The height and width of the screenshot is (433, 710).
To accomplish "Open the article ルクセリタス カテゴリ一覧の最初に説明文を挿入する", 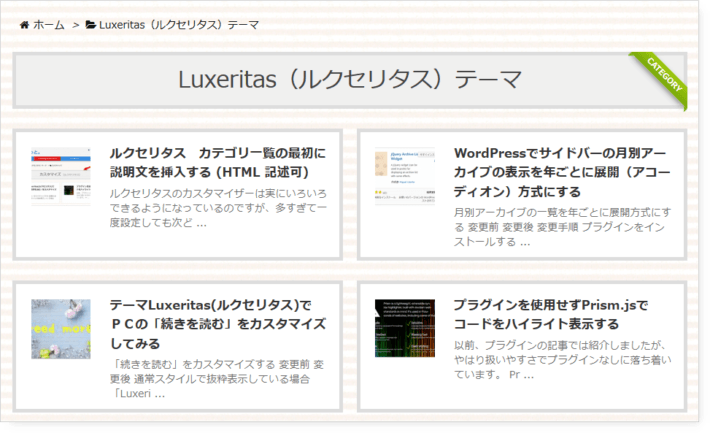I will (217, 163).
